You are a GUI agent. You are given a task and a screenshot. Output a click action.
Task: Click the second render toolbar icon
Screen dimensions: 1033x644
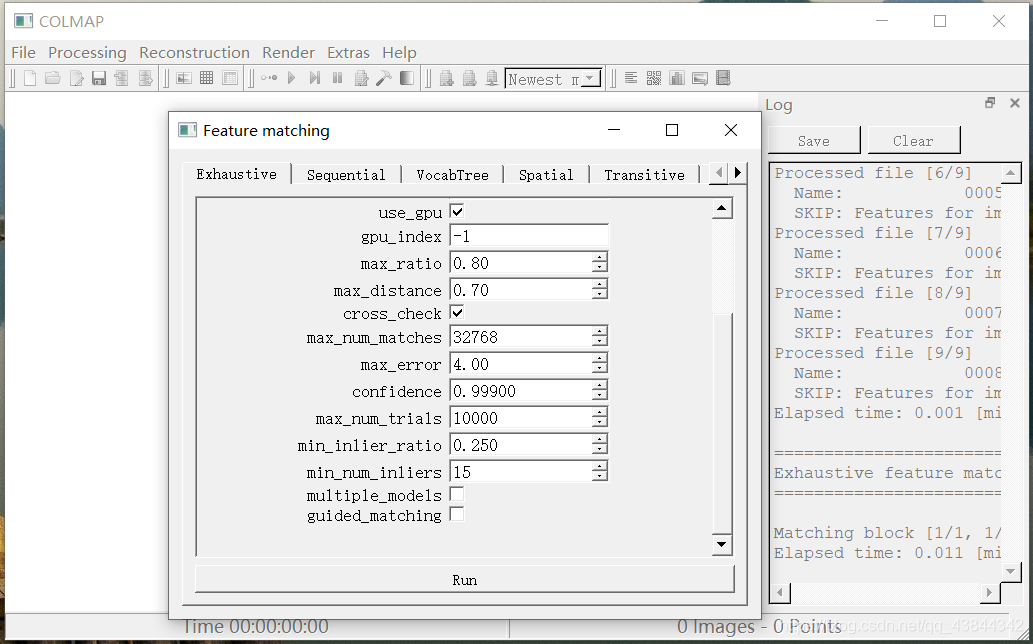[470, 78]
